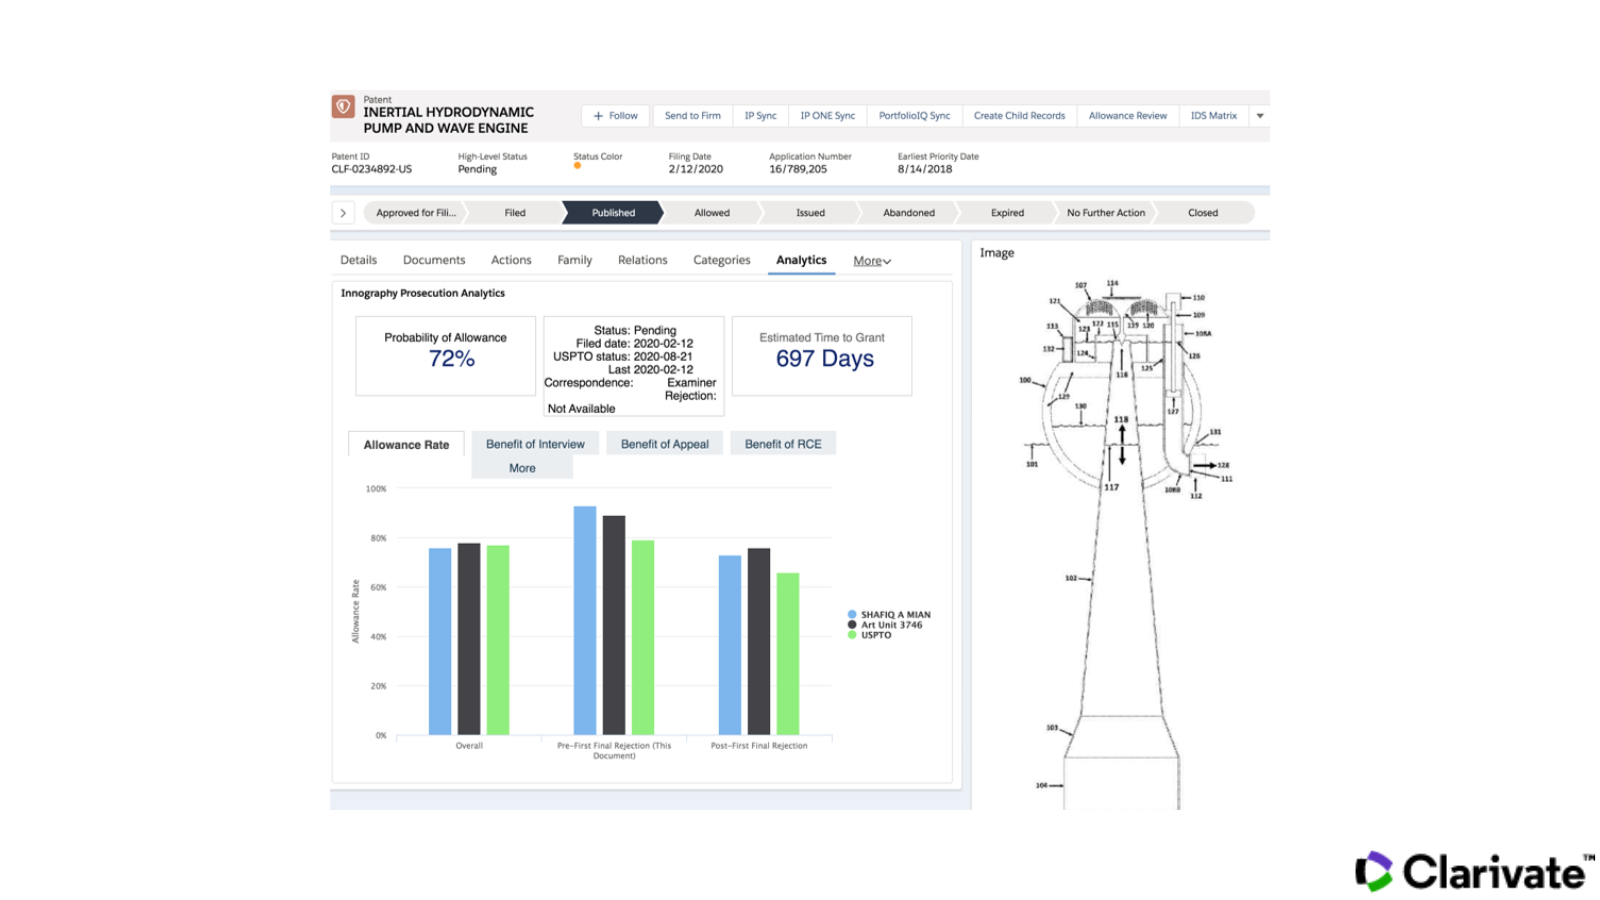1600x900 pixels.
Task: Open the More tabs dropdown
Action: pos(872,261)
